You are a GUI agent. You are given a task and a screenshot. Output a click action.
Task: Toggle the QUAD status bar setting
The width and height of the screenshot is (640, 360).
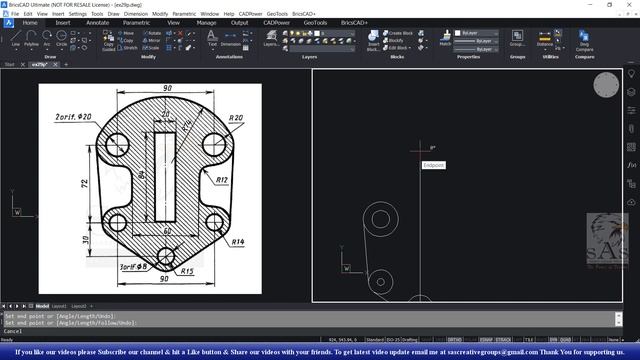click(566, 340)
